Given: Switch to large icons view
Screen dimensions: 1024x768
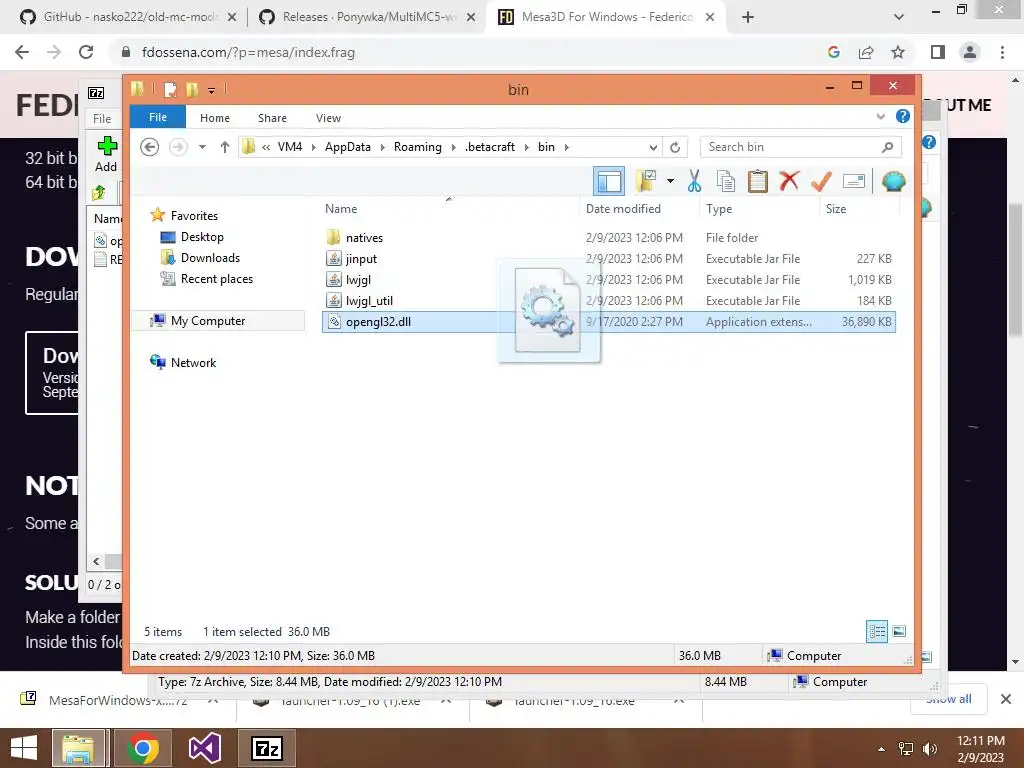Looking at the screenshot, I should coord(899,631).
